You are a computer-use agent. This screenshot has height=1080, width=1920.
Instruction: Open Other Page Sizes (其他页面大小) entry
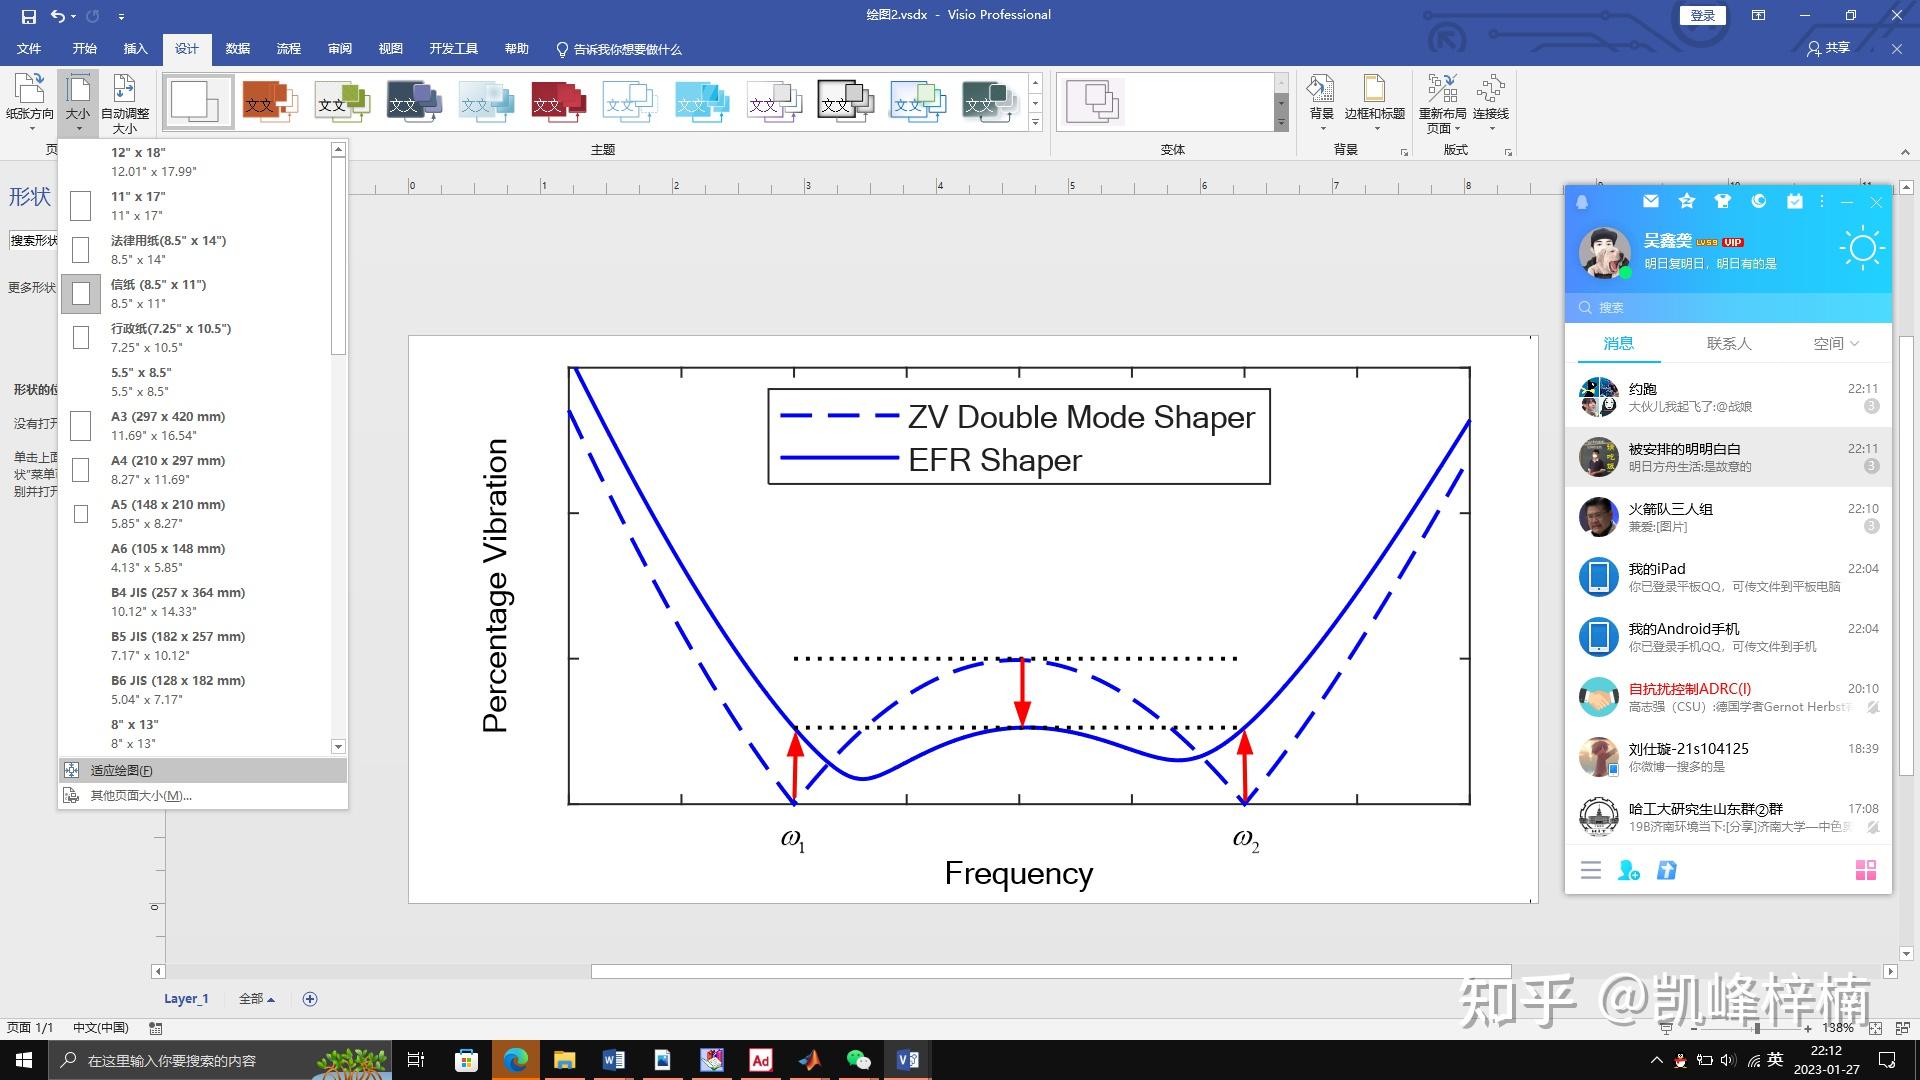coord(203,796)
